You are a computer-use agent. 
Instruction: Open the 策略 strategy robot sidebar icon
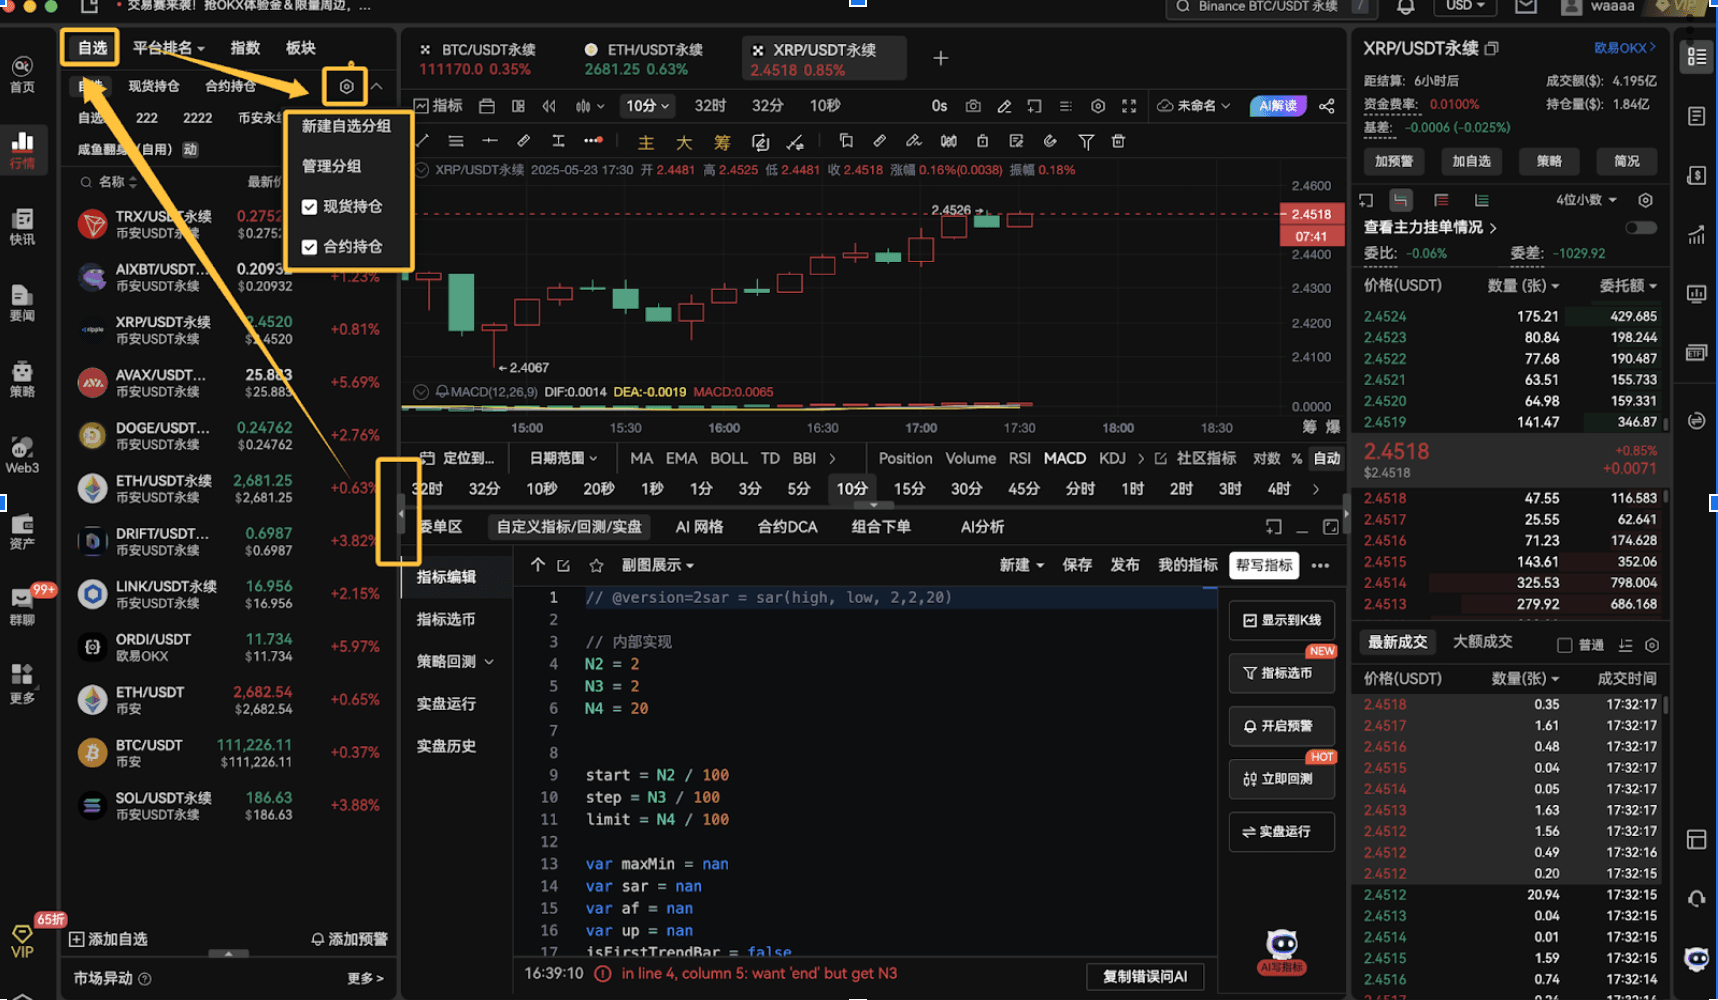point(22,379)
